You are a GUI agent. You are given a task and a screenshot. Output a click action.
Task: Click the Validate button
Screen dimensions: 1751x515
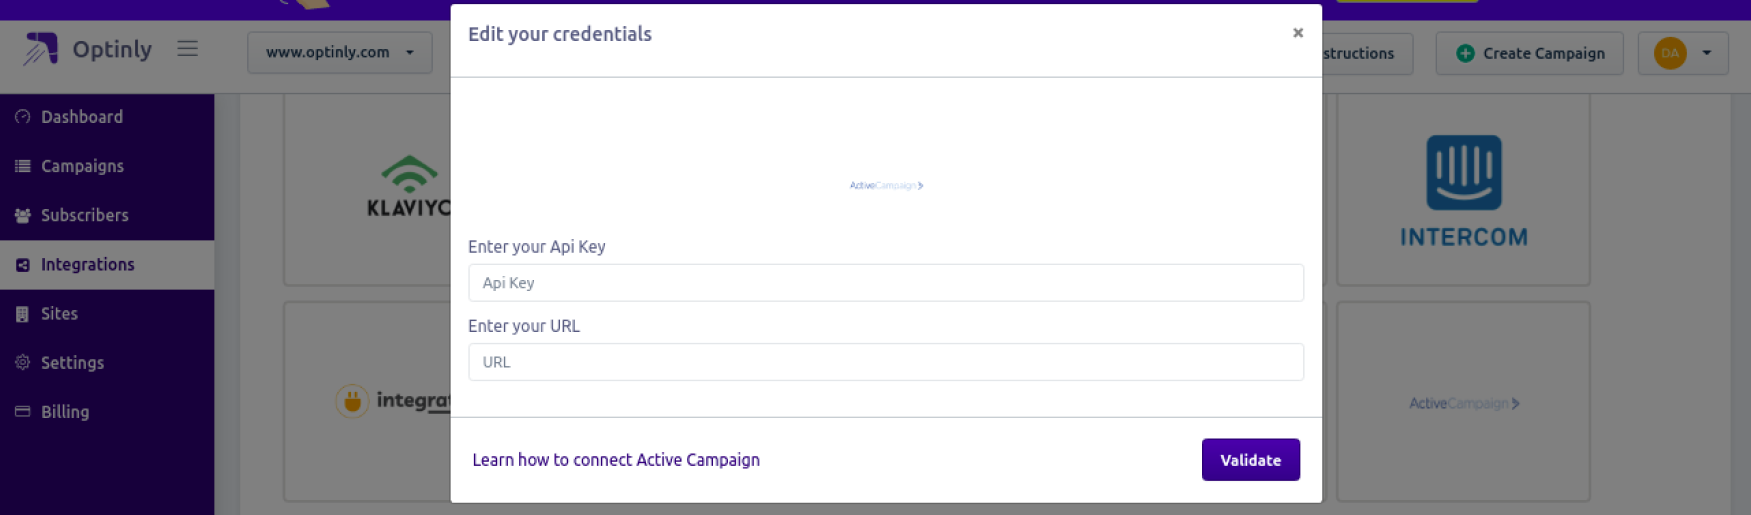(1250, 460)
